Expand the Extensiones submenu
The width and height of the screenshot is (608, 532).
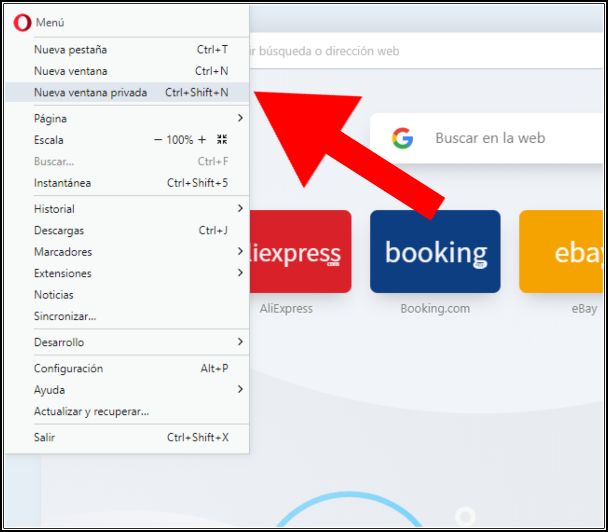pyautogui.click(x=127, y=273)
